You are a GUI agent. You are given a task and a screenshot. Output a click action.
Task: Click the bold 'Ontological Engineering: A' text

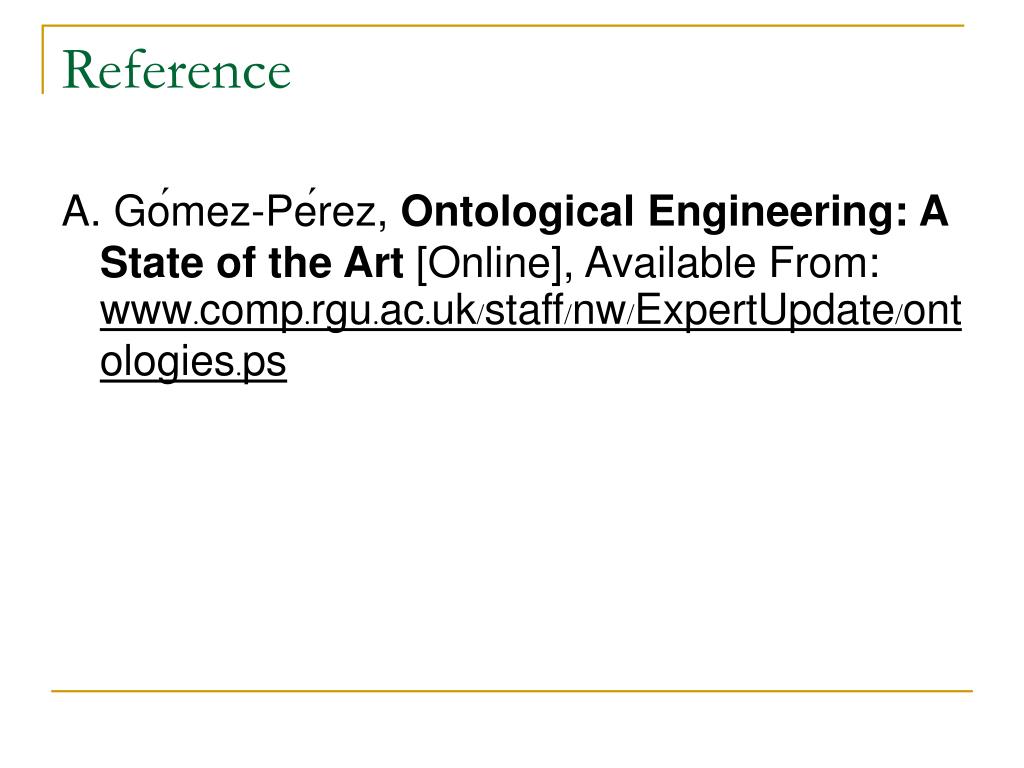click(x=674, y=212)
